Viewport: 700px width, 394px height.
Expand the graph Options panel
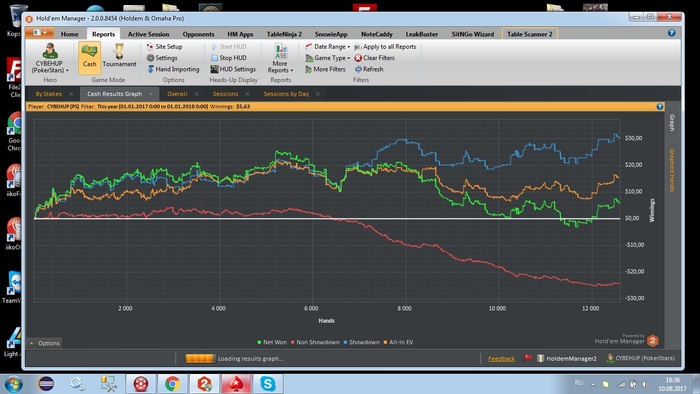[45, 343]
